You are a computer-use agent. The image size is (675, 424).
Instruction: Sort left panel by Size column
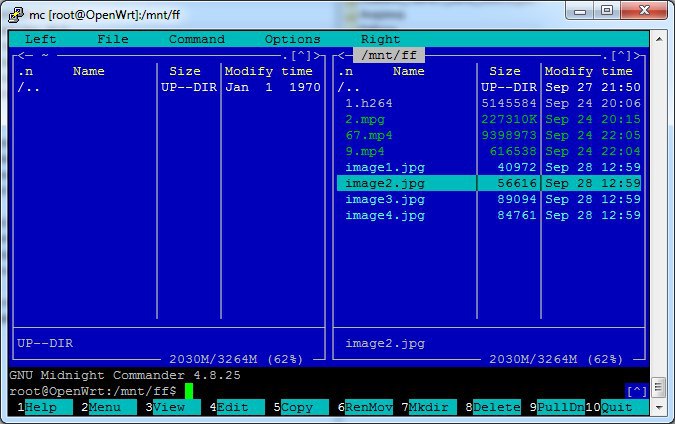[185, 71]
